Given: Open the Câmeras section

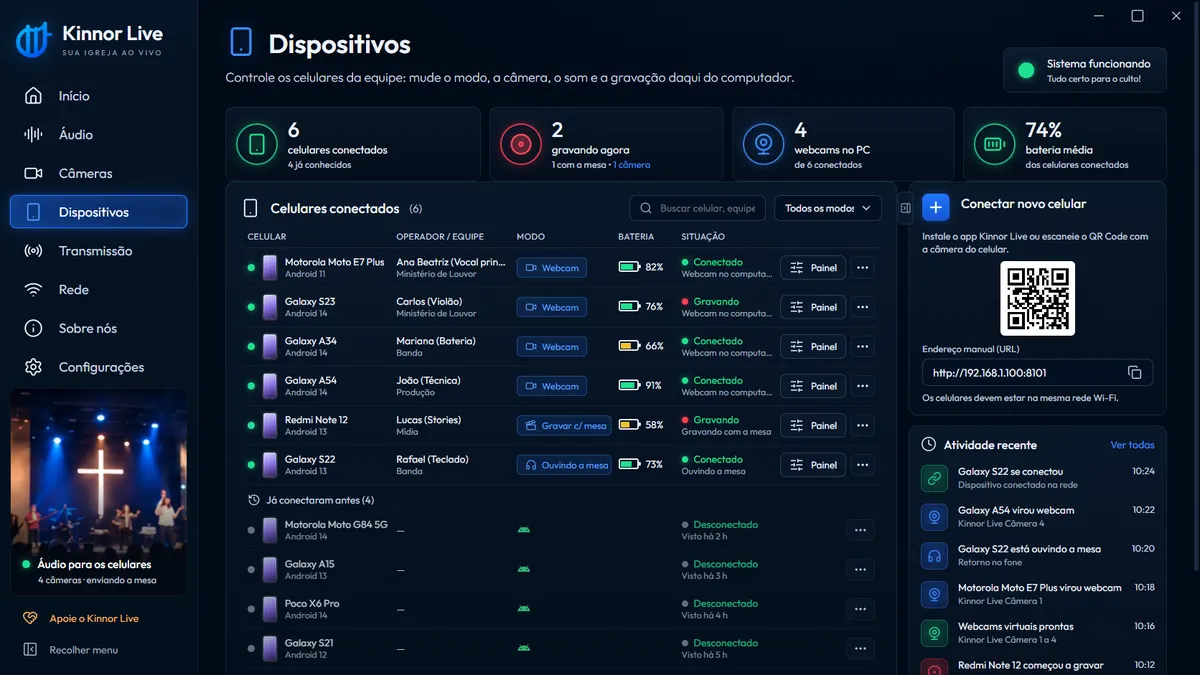Looking at the screenshot, I should point(98,173).
